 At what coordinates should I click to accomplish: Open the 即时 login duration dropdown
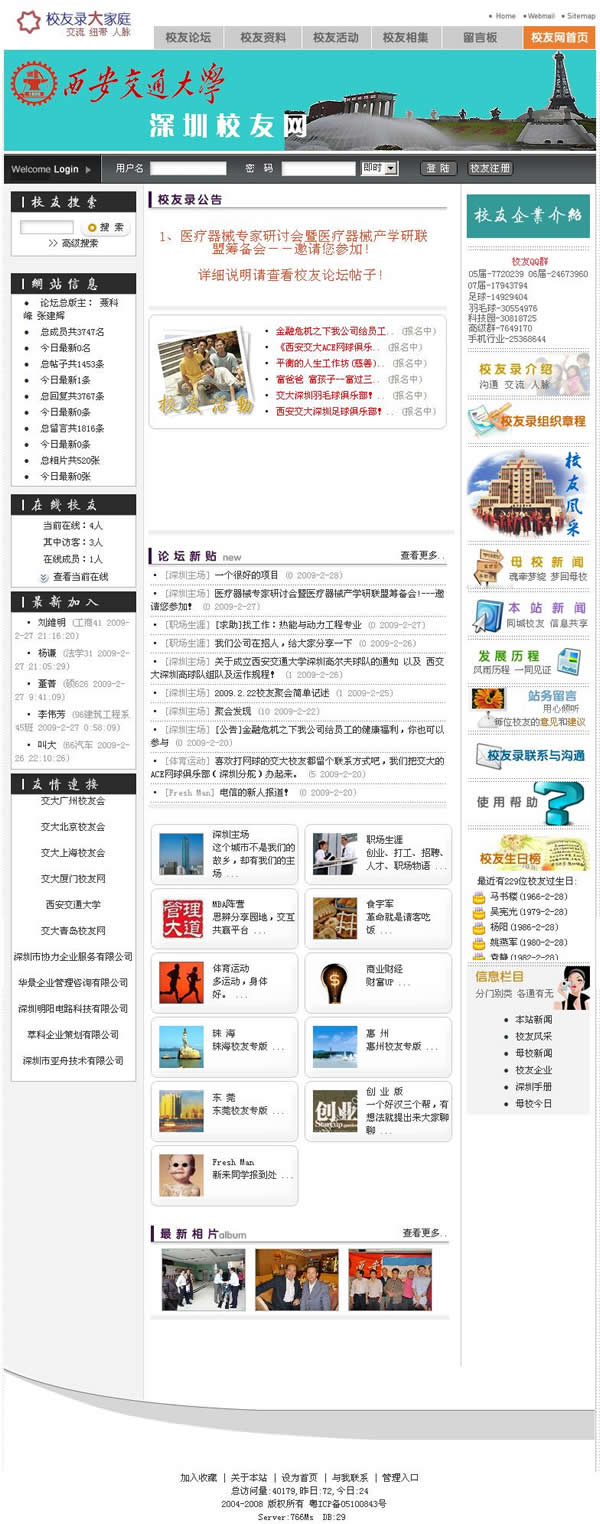(379, 169)
